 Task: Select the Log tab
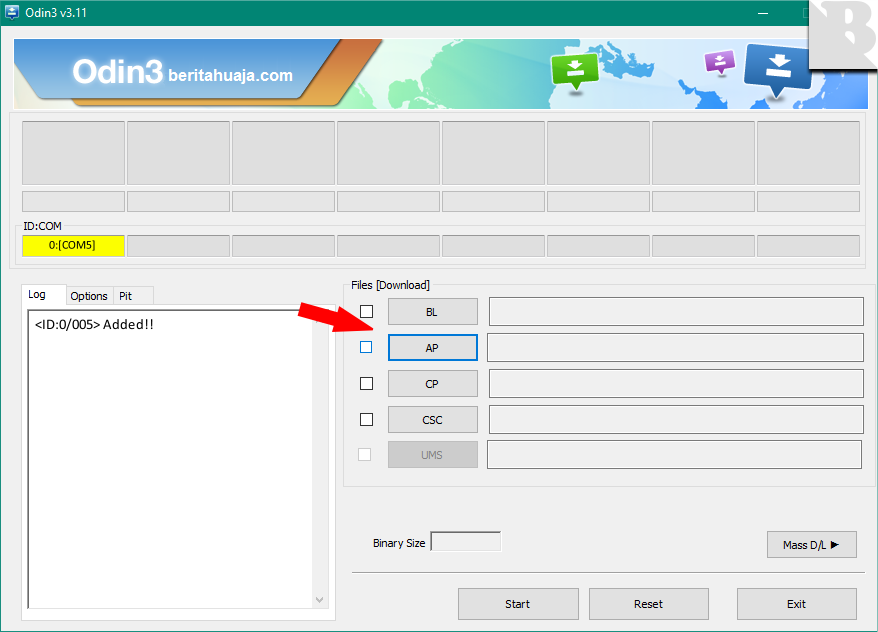[x=37, y=295]
